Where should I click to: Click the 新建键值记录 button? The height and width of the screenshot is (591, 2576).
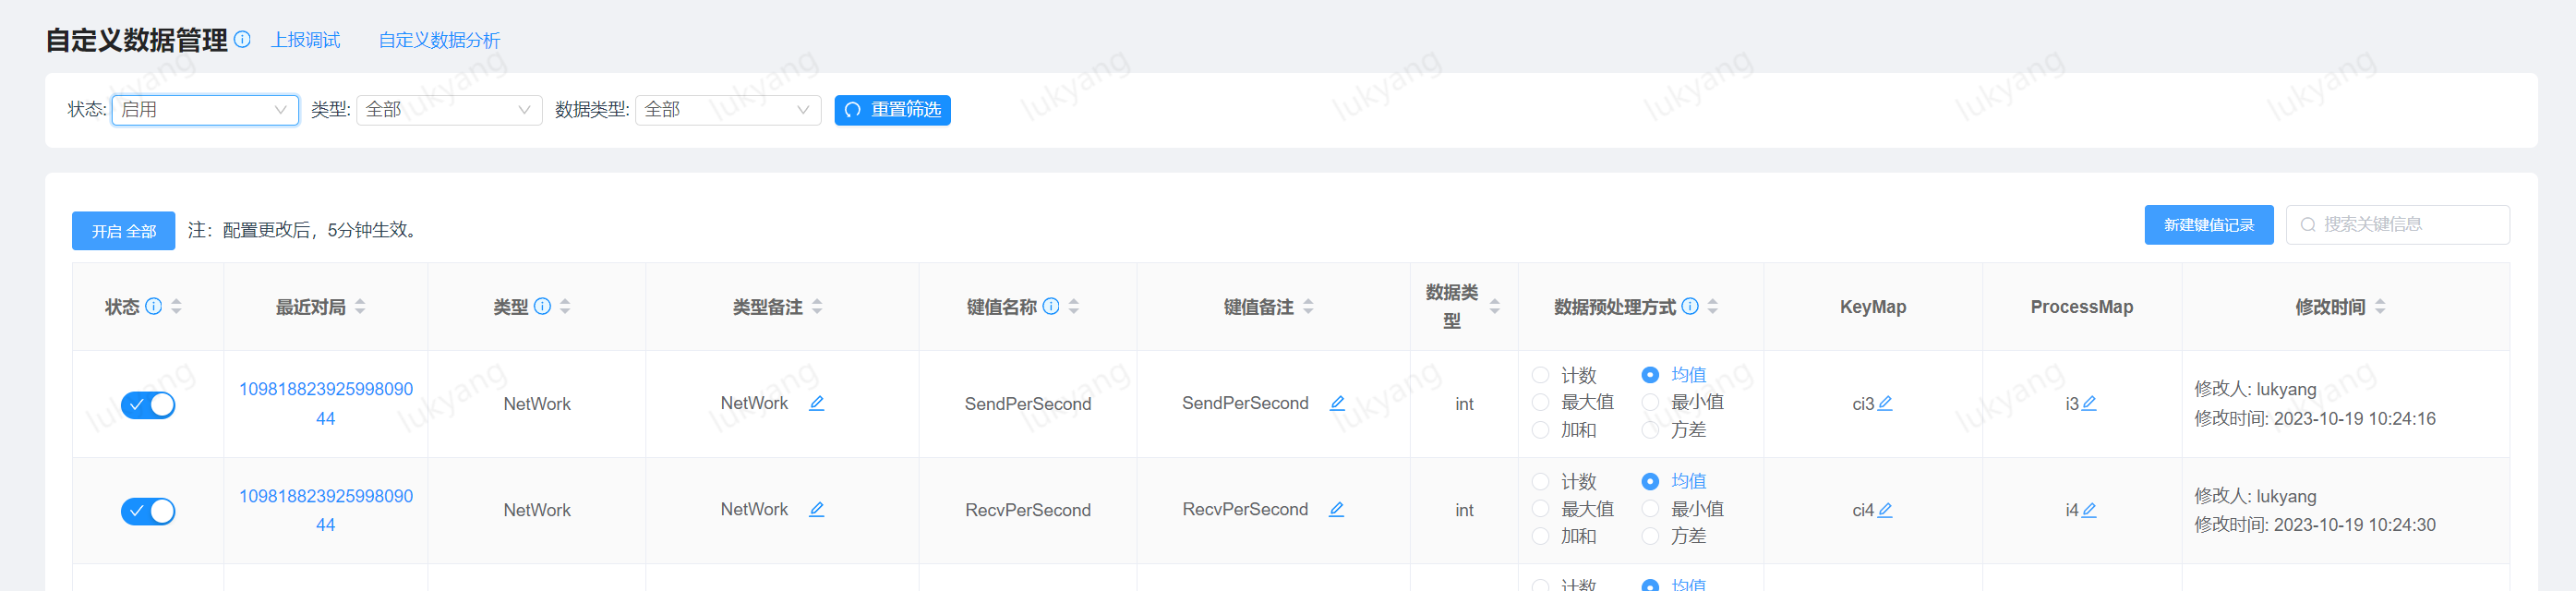pyautogui.click(x=2208, y=225)
